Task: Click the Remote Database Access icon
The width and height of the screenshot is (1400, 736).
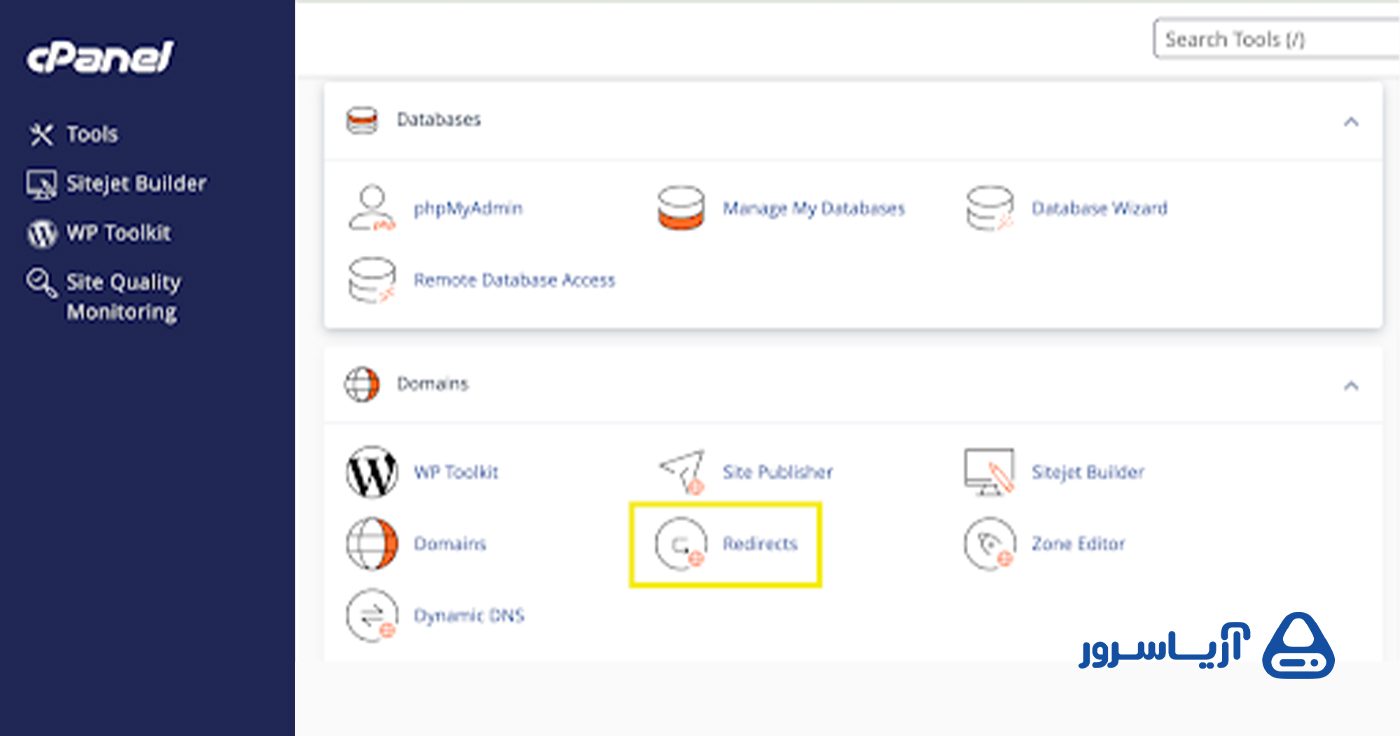Action: (372, 280)
